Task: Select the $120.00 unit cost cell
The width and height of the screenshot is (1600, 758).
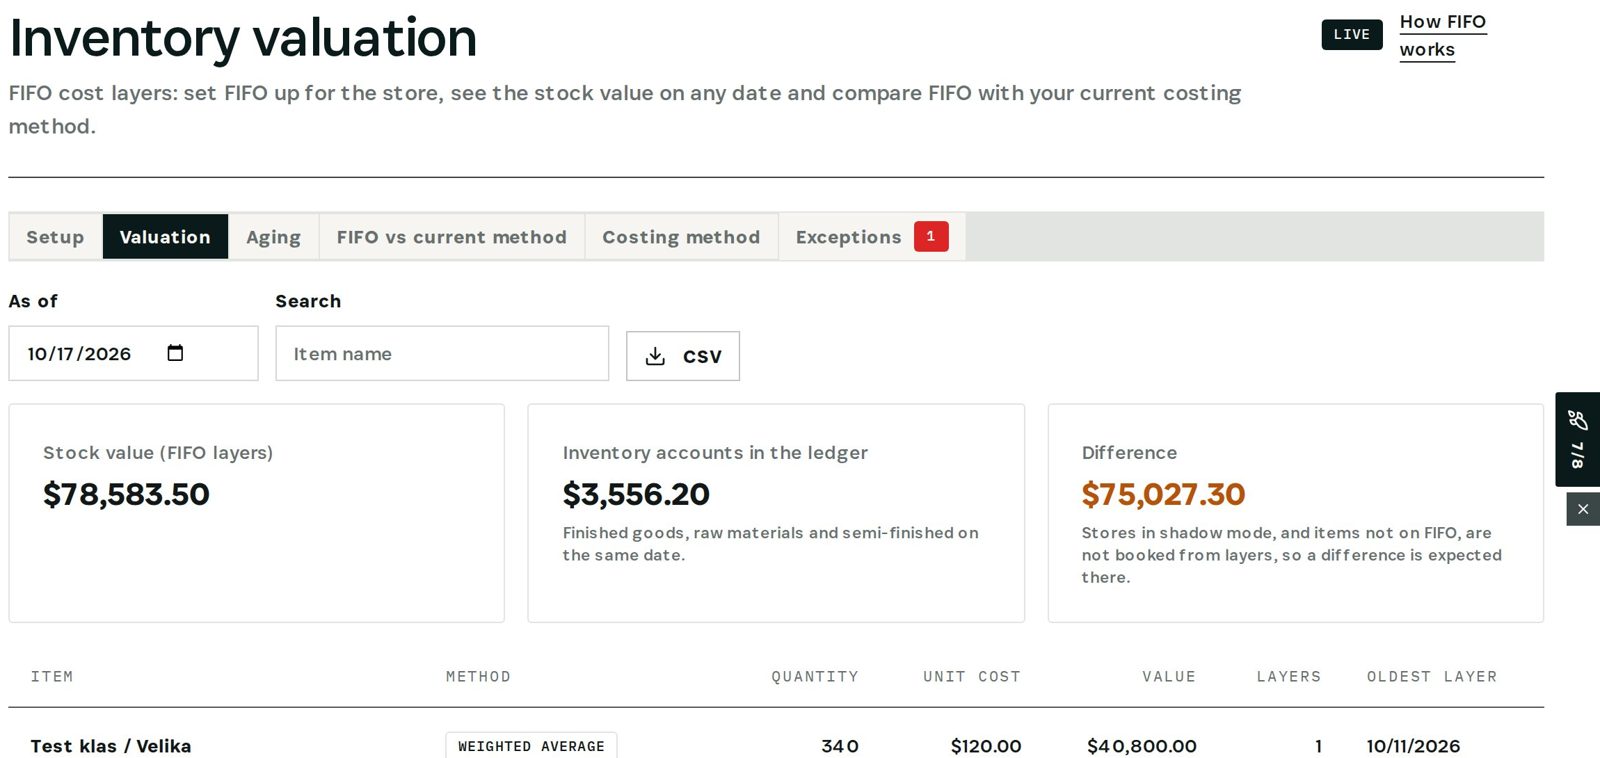Action: tap(986, 746)
